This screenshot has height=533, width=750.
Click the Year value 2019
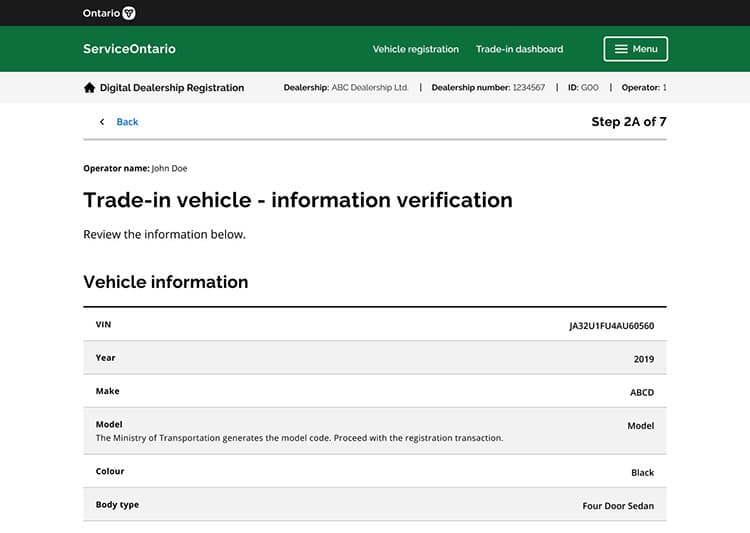pos(643,359)
